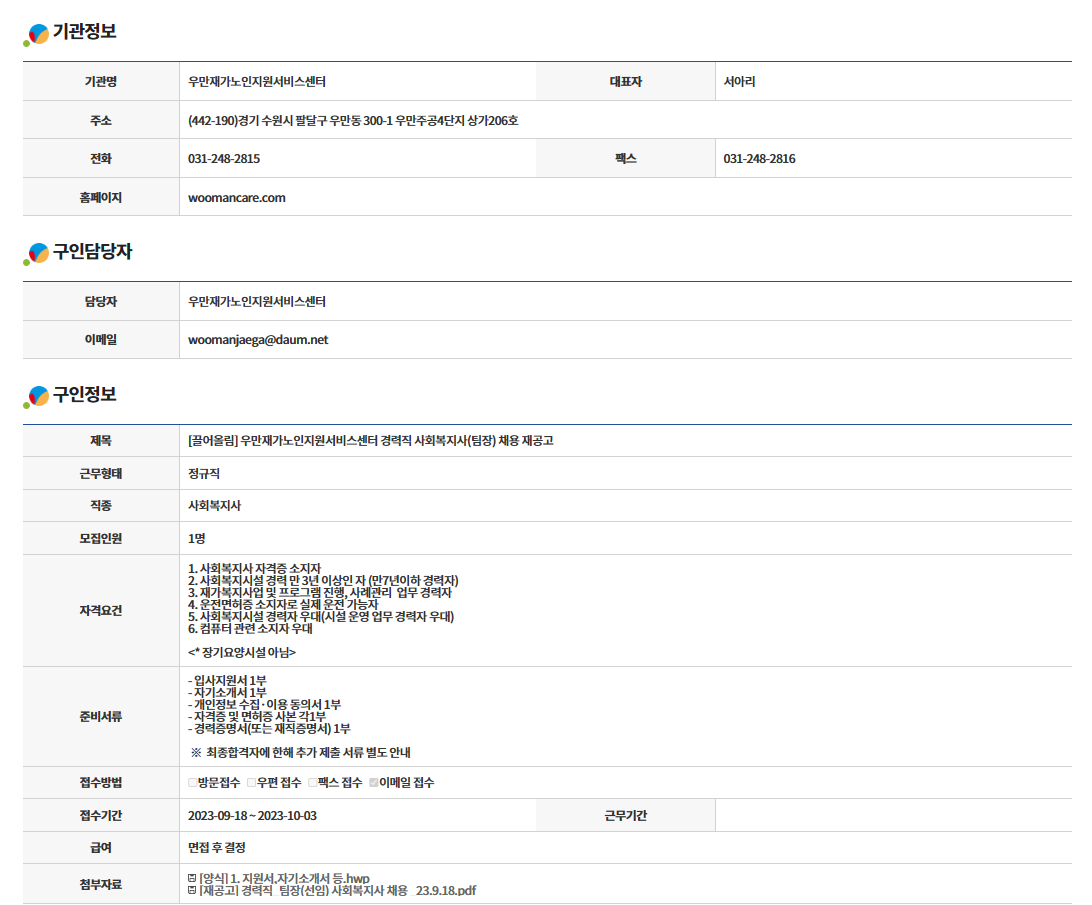
Task: Click the 구인정보 section heading icon
Action: pyautogui.click(x=36, y=397)
